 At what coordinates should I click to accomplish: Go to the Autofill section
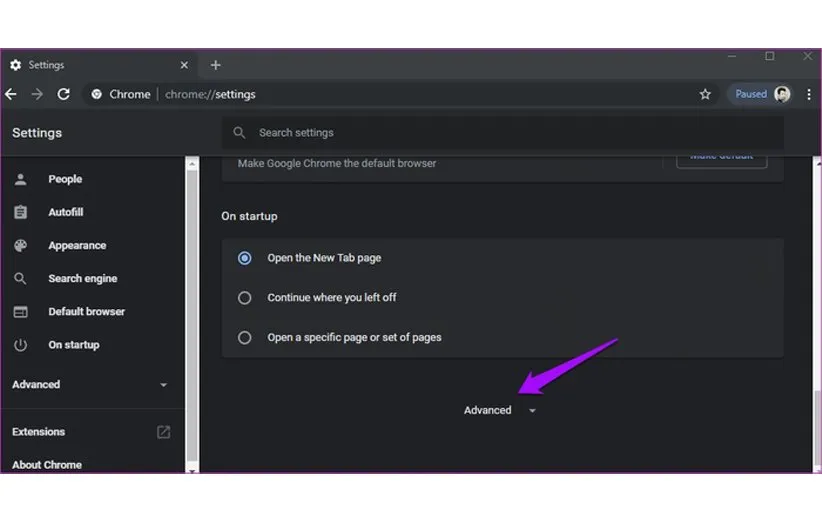[65, 213]
